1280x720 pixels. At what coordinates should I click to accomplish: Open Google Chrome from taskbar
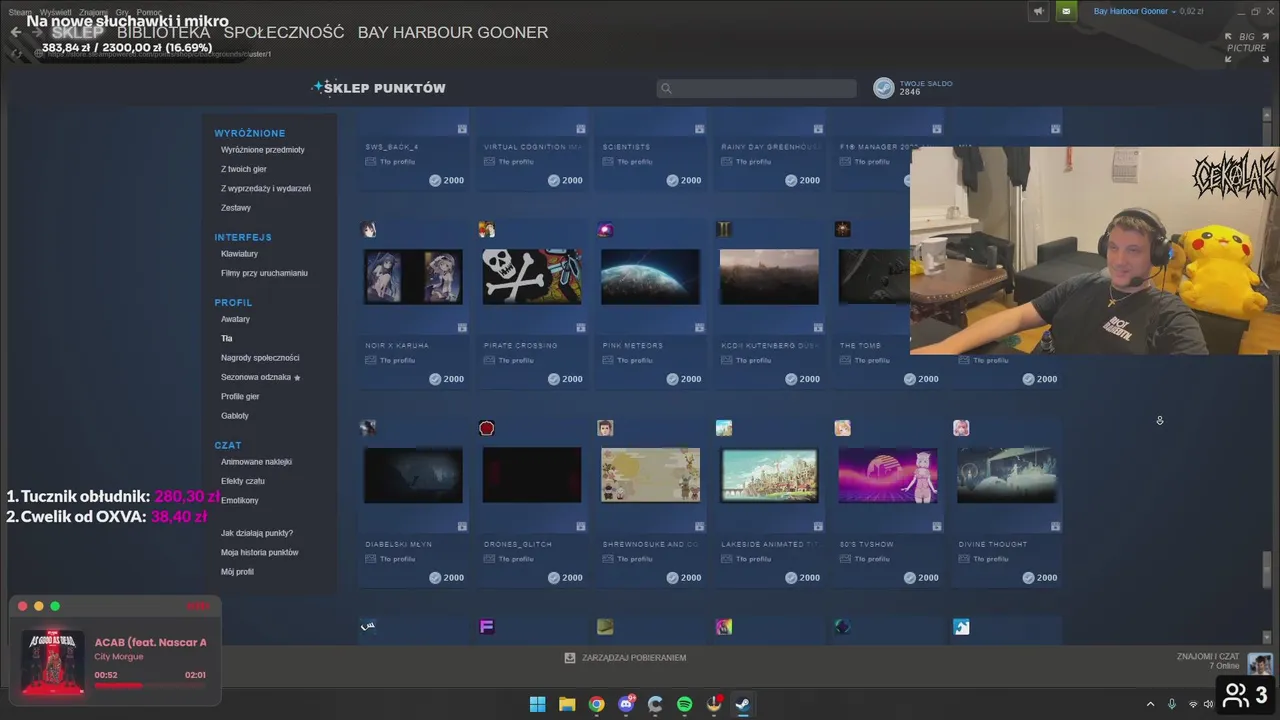click(596, 704)
